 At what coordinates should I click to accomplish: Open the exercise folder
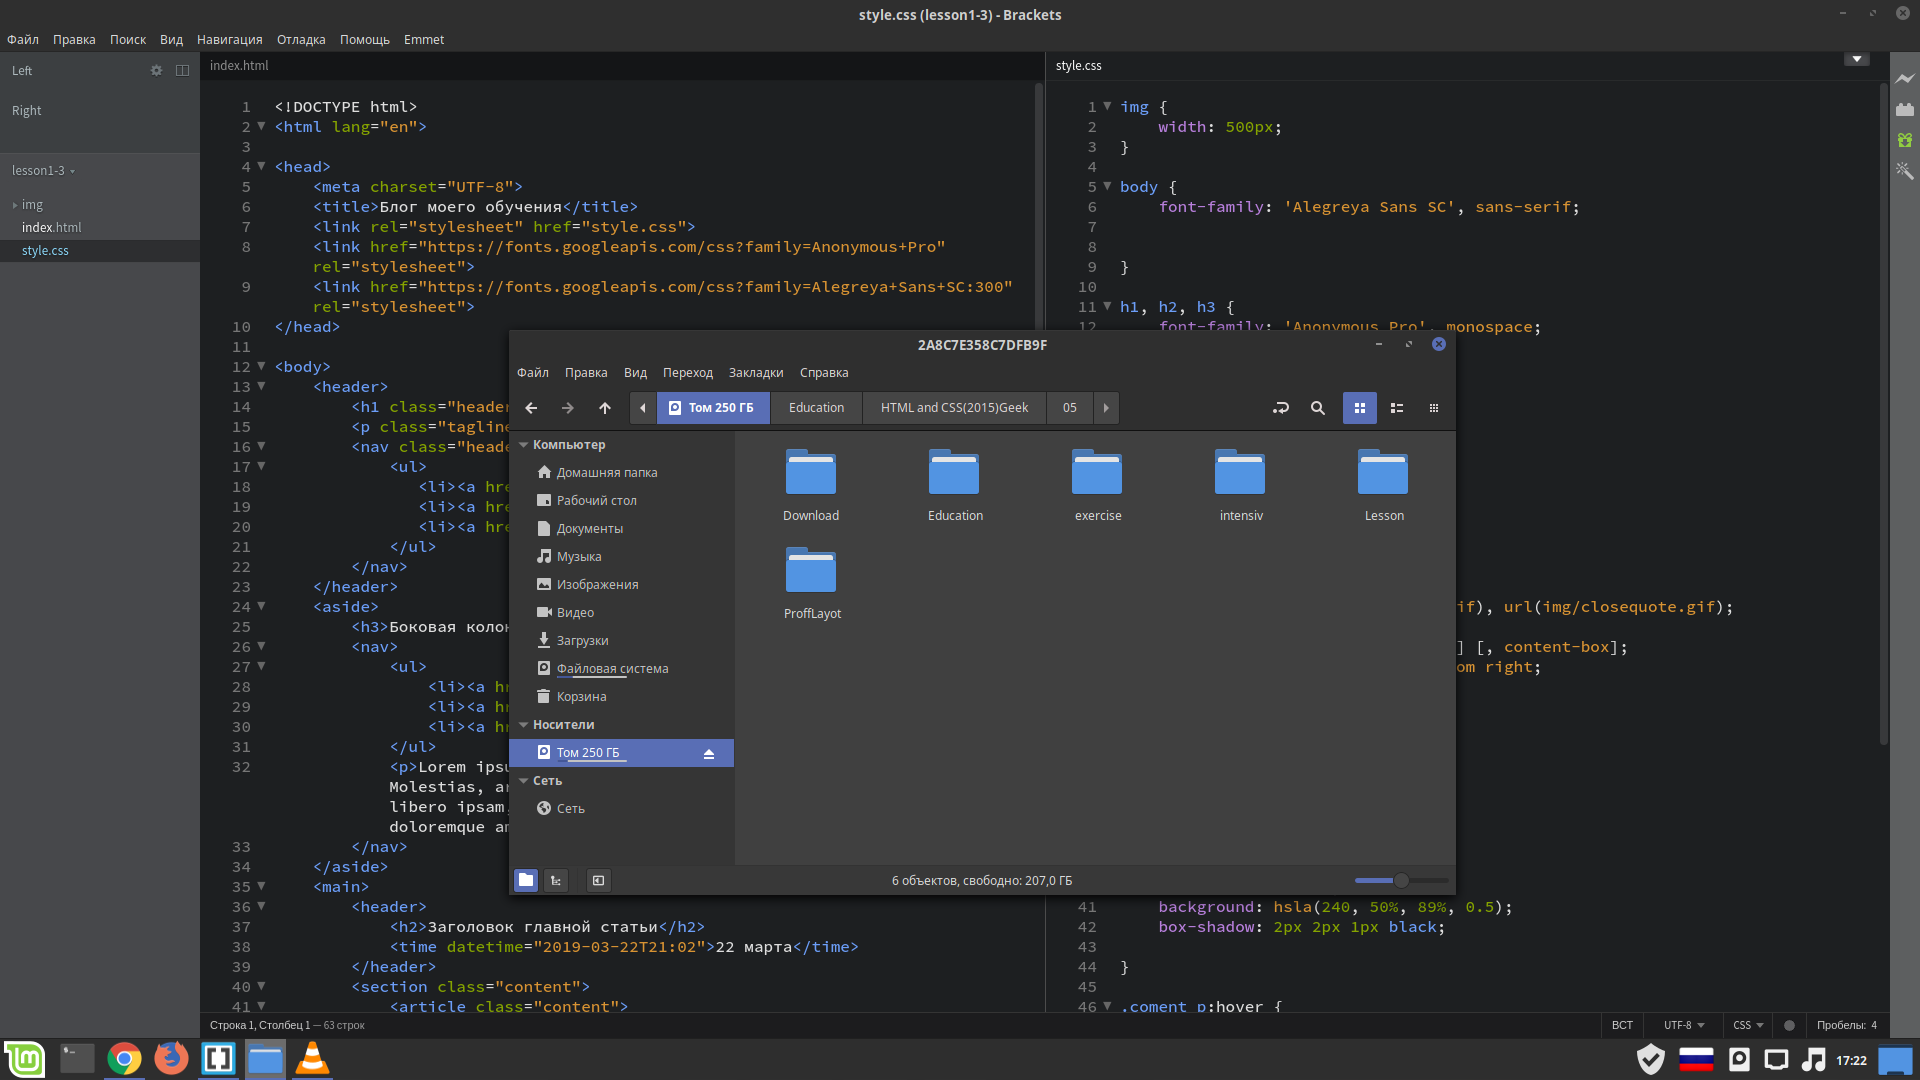pyautogui.click(x=1098, y=485)
